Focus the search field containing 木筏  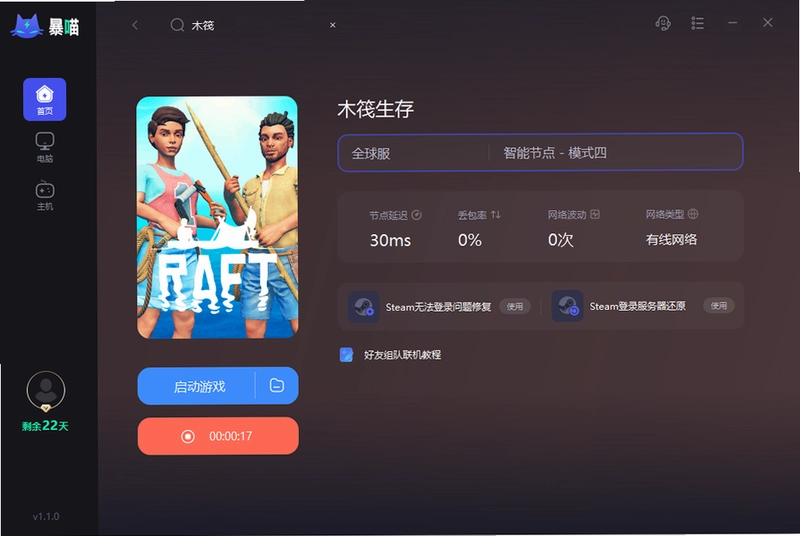tap(255, 25)
